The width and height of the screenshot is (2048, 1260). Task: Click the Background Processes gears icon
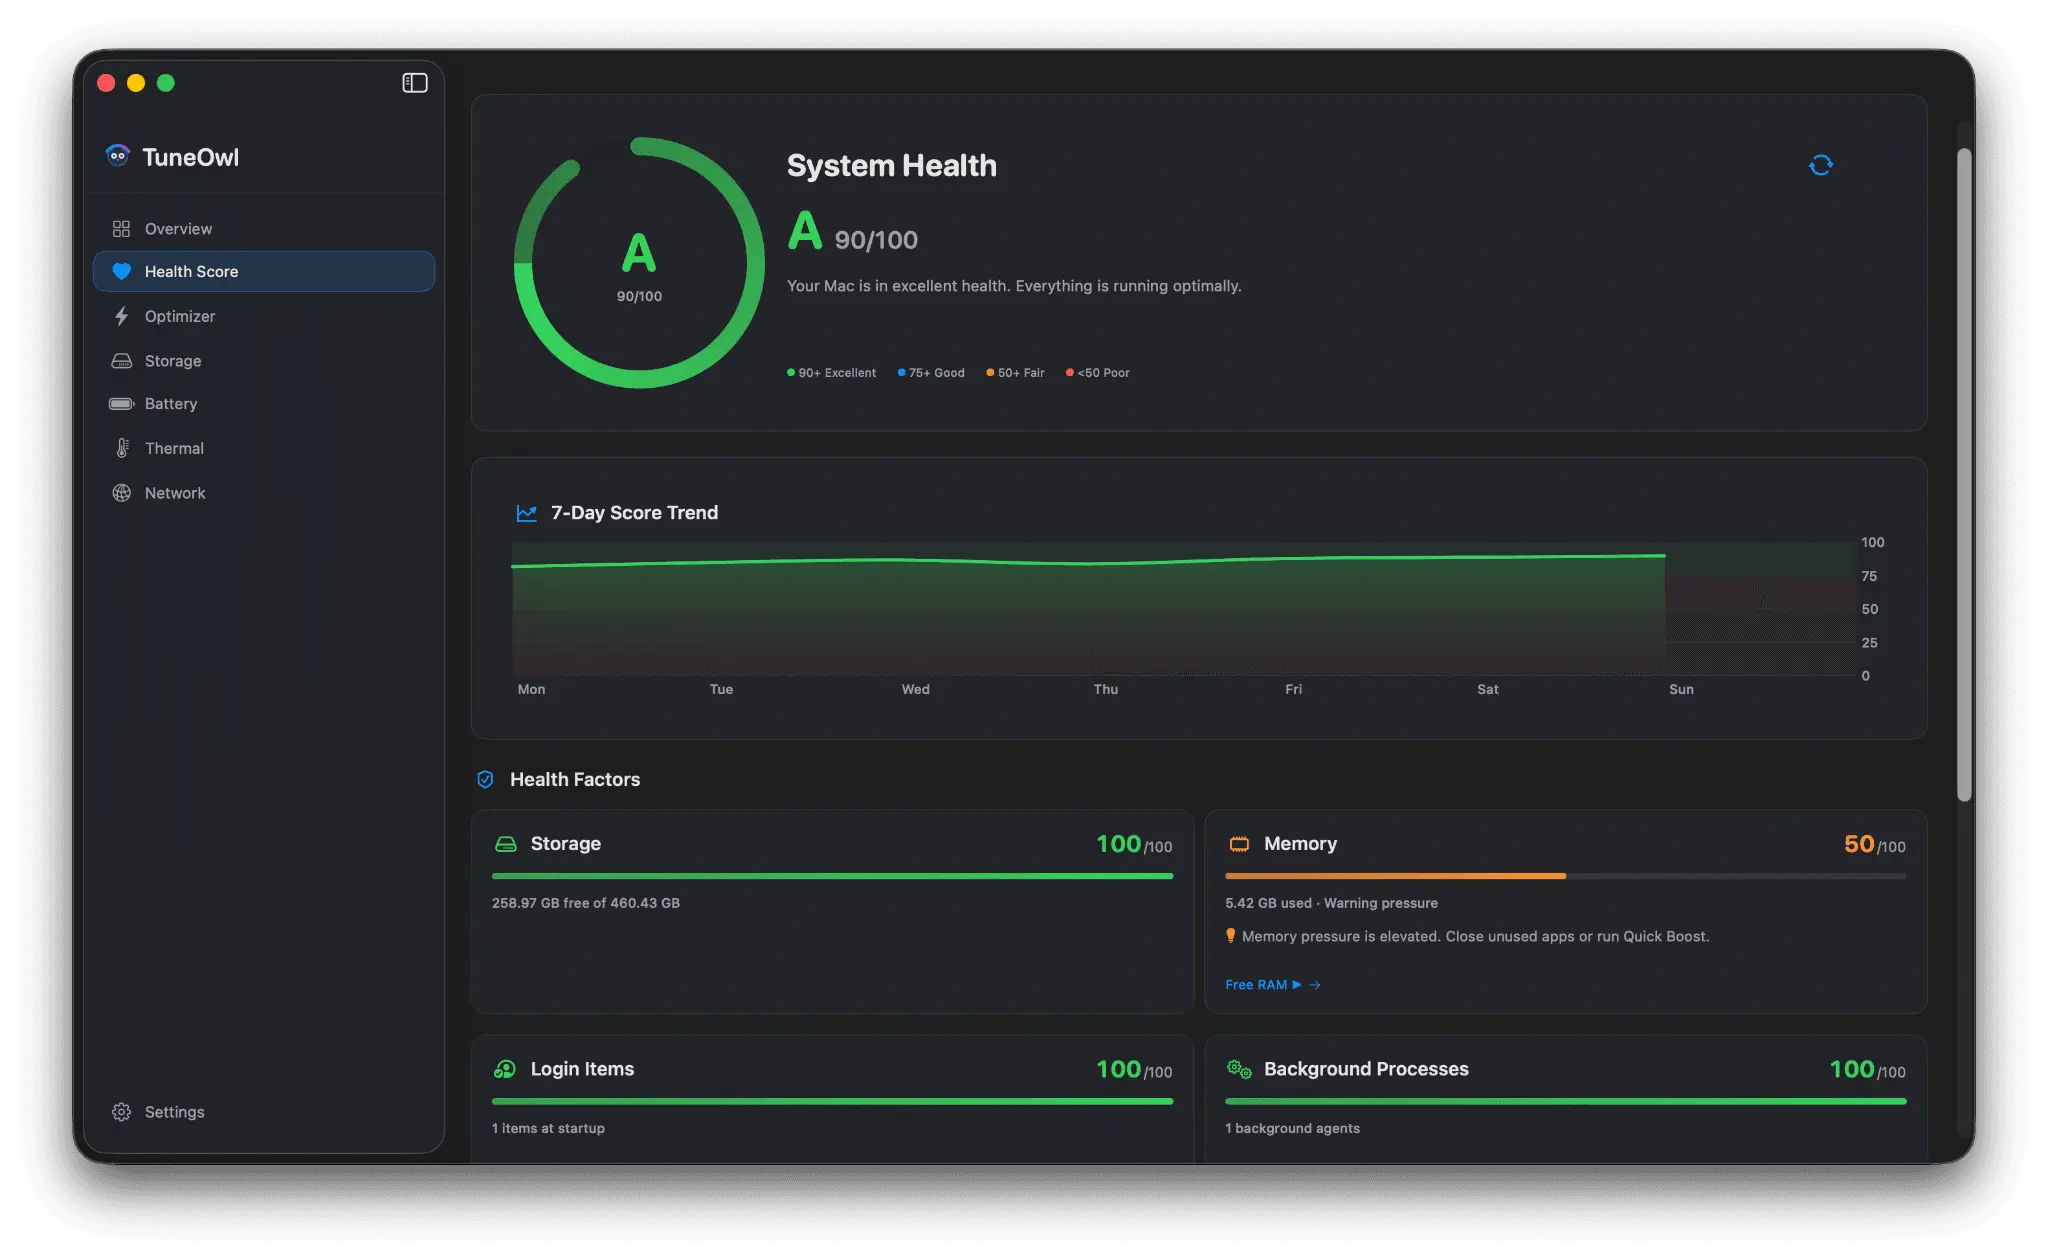click(x=1239, y=1069)
